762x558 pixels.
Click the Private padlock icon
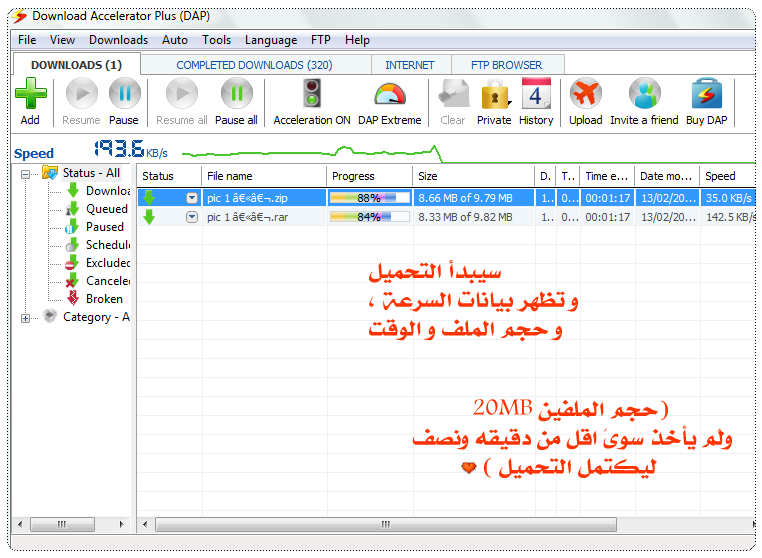493,95
